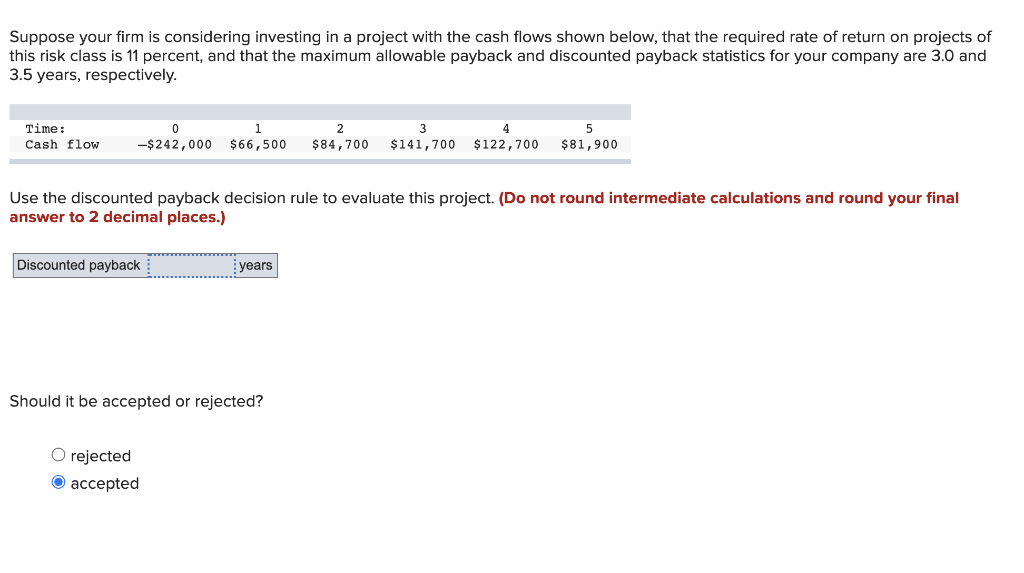Click the Should it be accepted question
Screen dimensions: 1024x573
click(136, 401)
